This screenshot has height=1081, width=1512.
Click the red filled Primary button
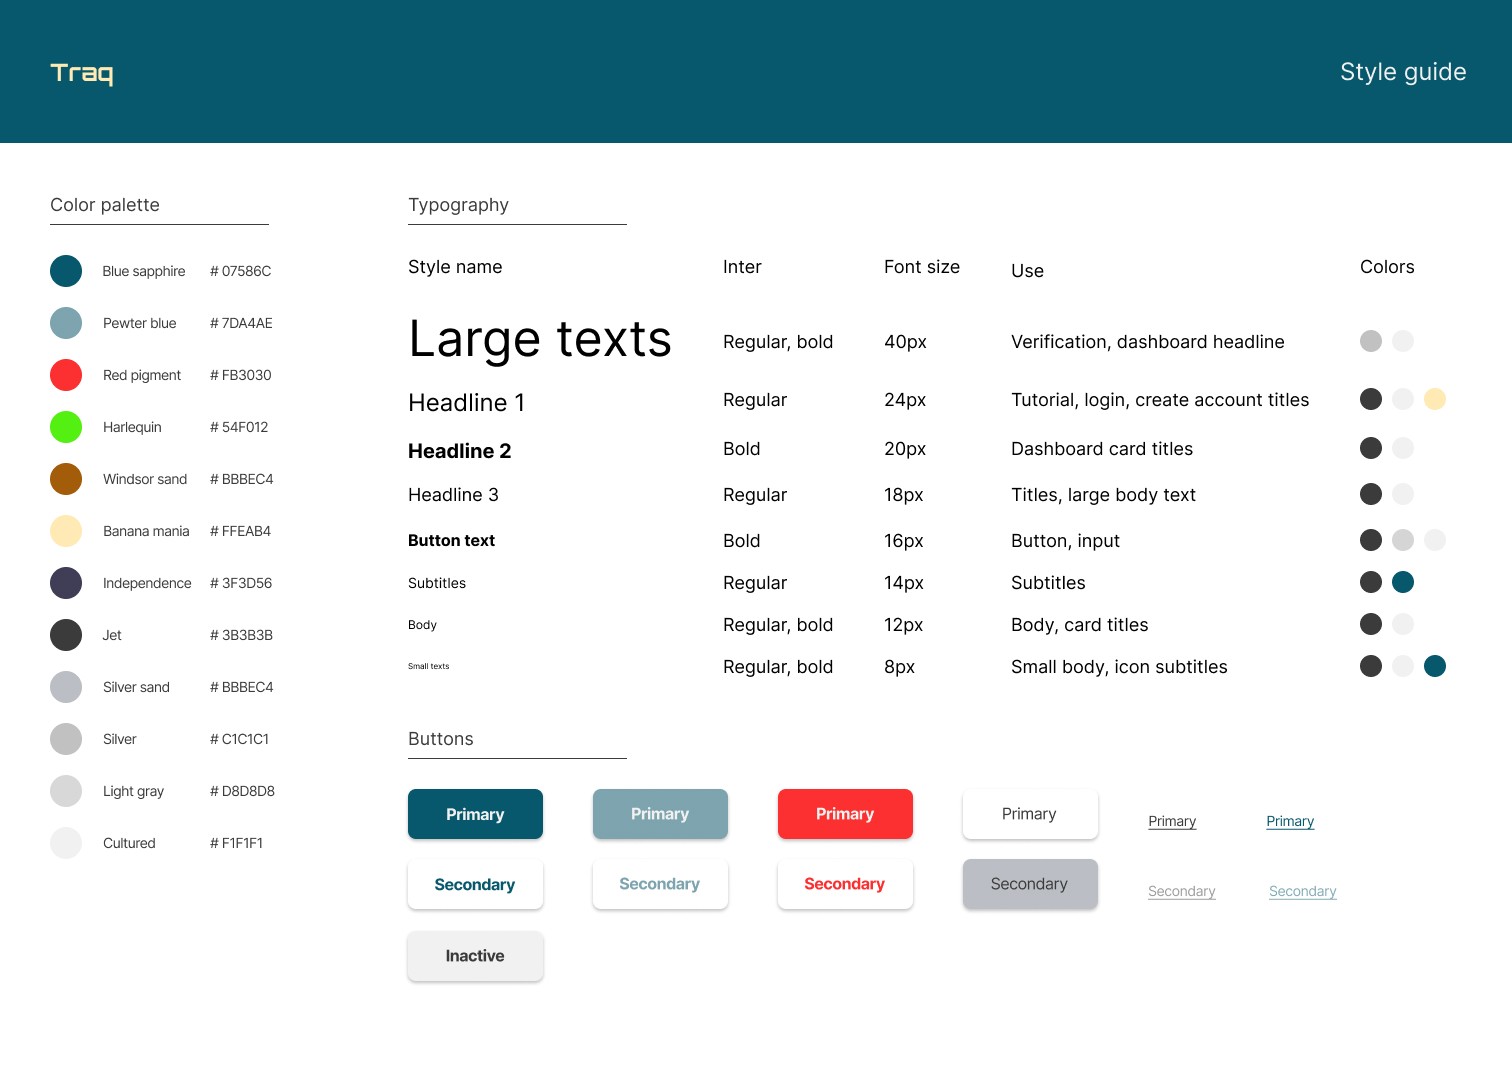click(x=845, y=814)
